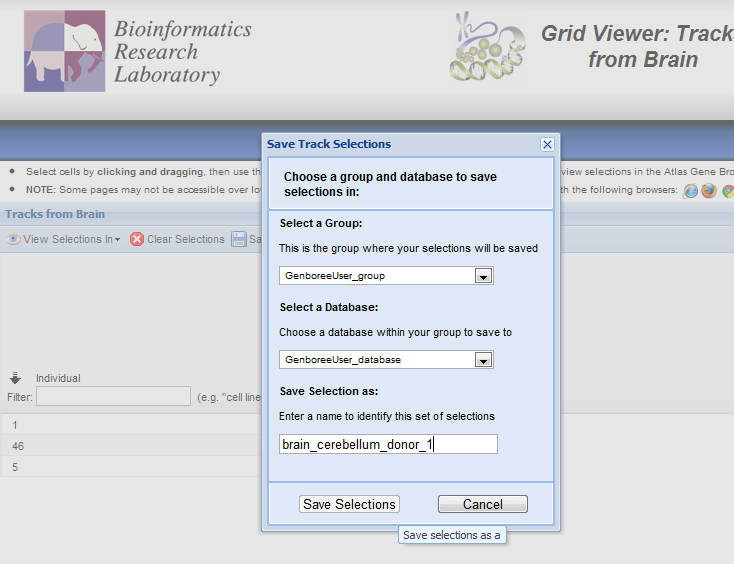
Task: Click the DNA helix Genboree logo
Action: (487, 47)
